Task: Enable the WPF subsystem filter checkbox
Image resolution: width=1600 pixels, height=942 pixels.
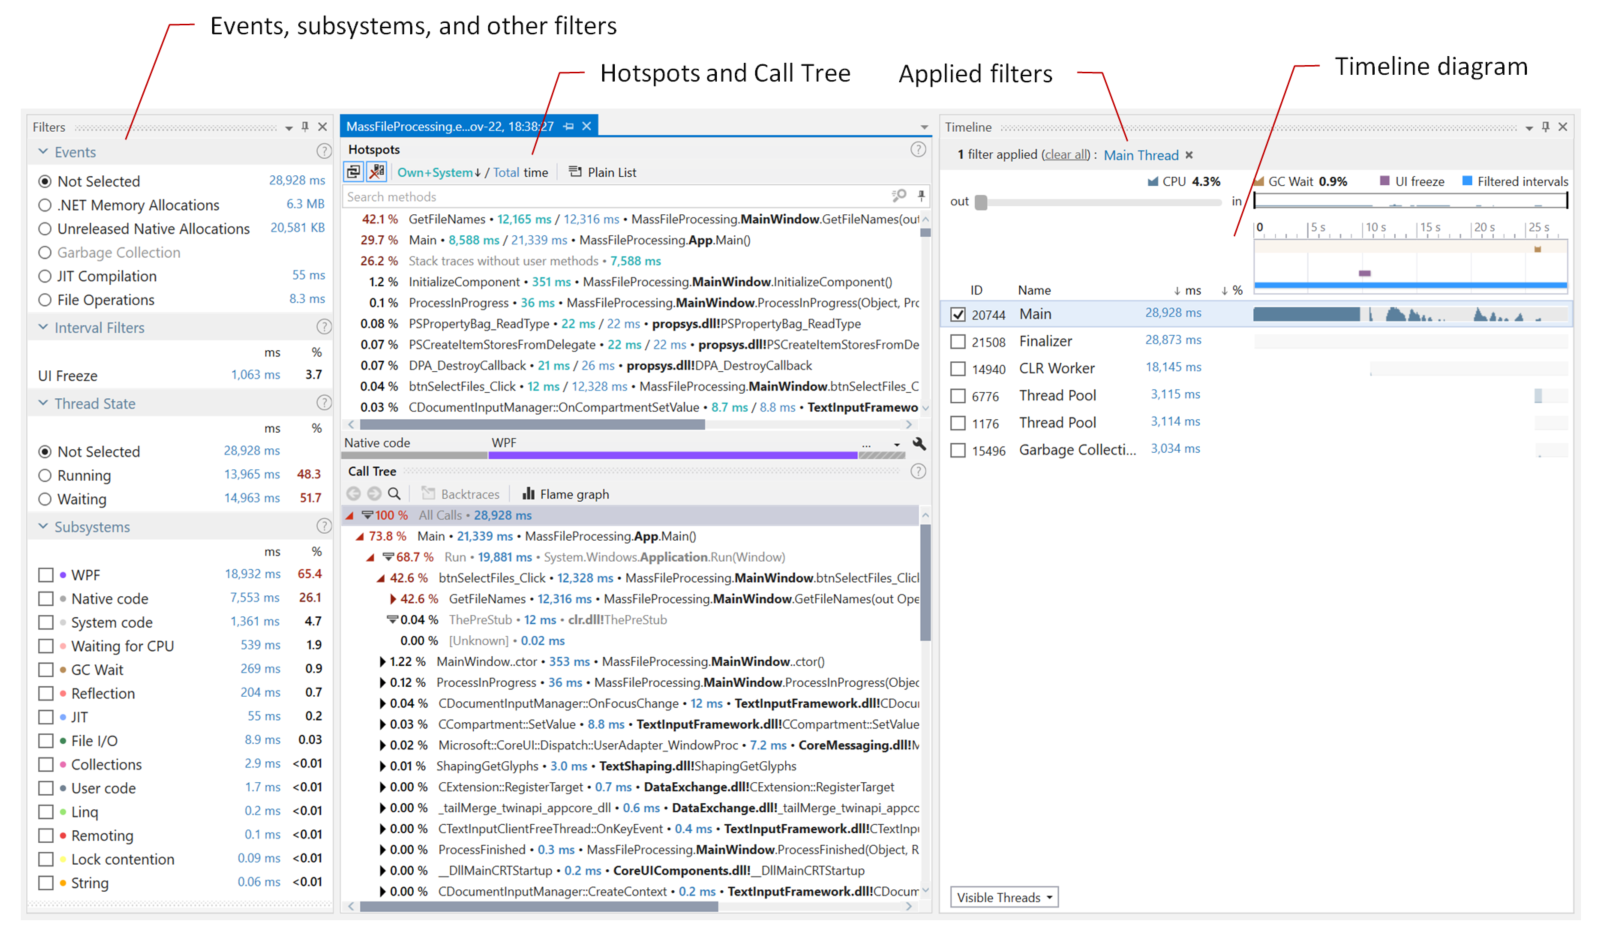Action: tap(46, 574)
